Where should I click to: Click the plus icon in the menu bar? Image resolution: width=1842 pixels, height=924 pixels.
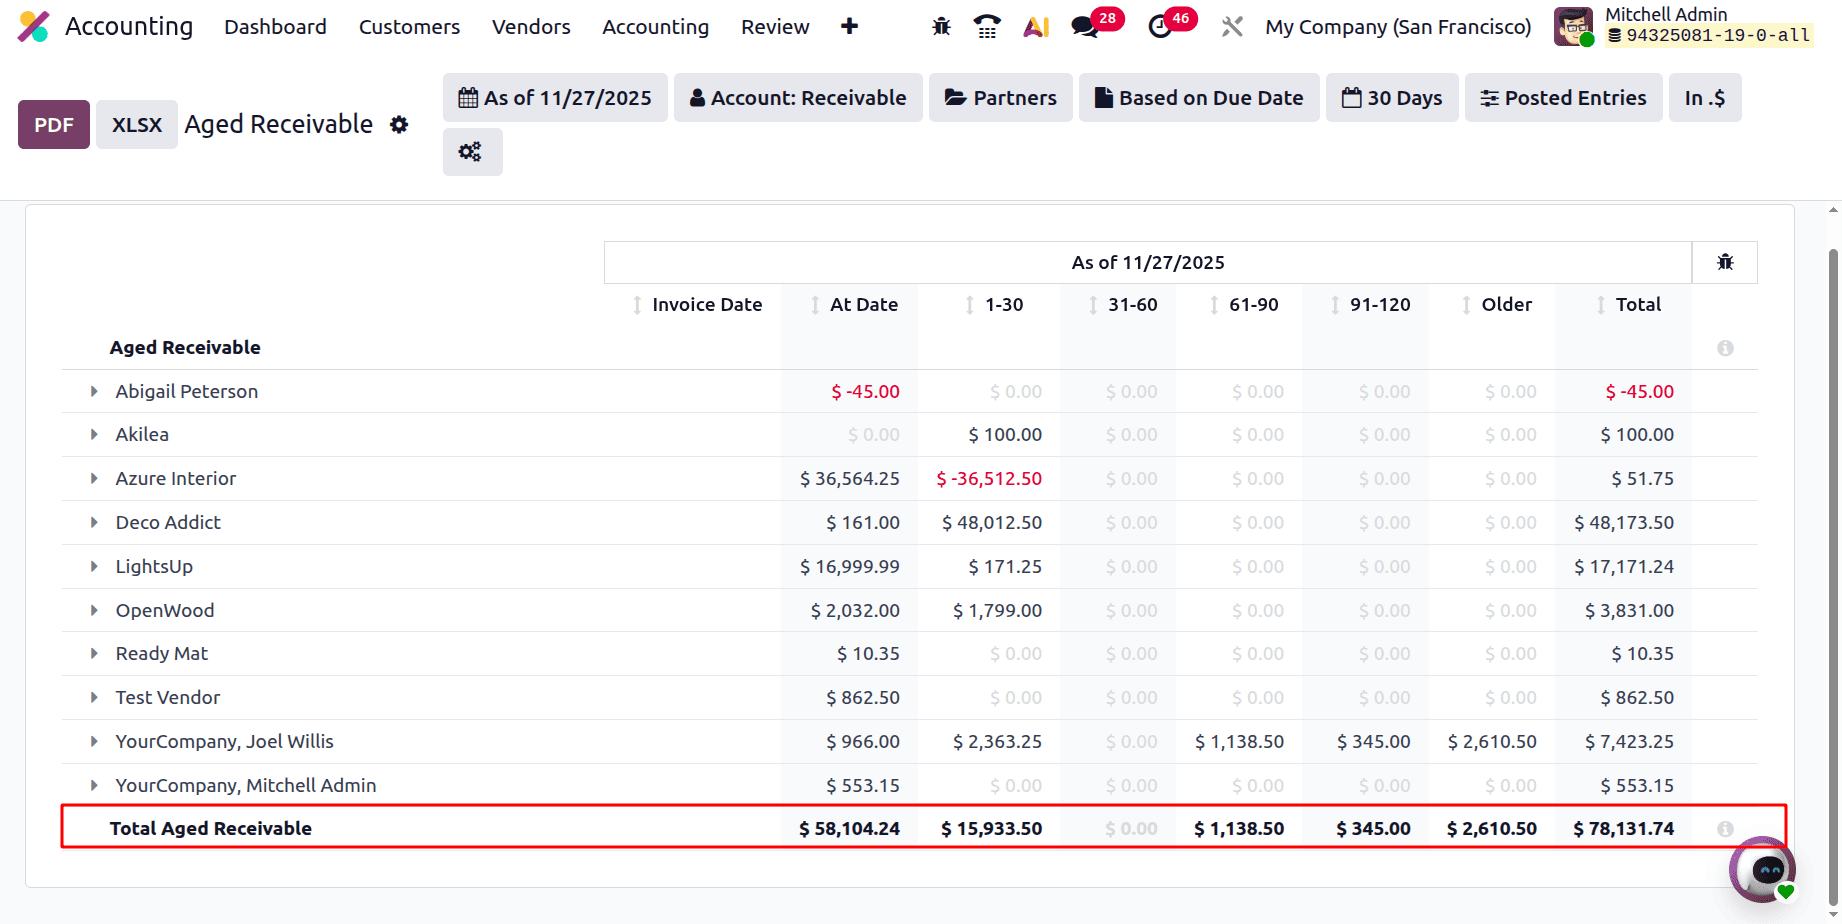849,26
